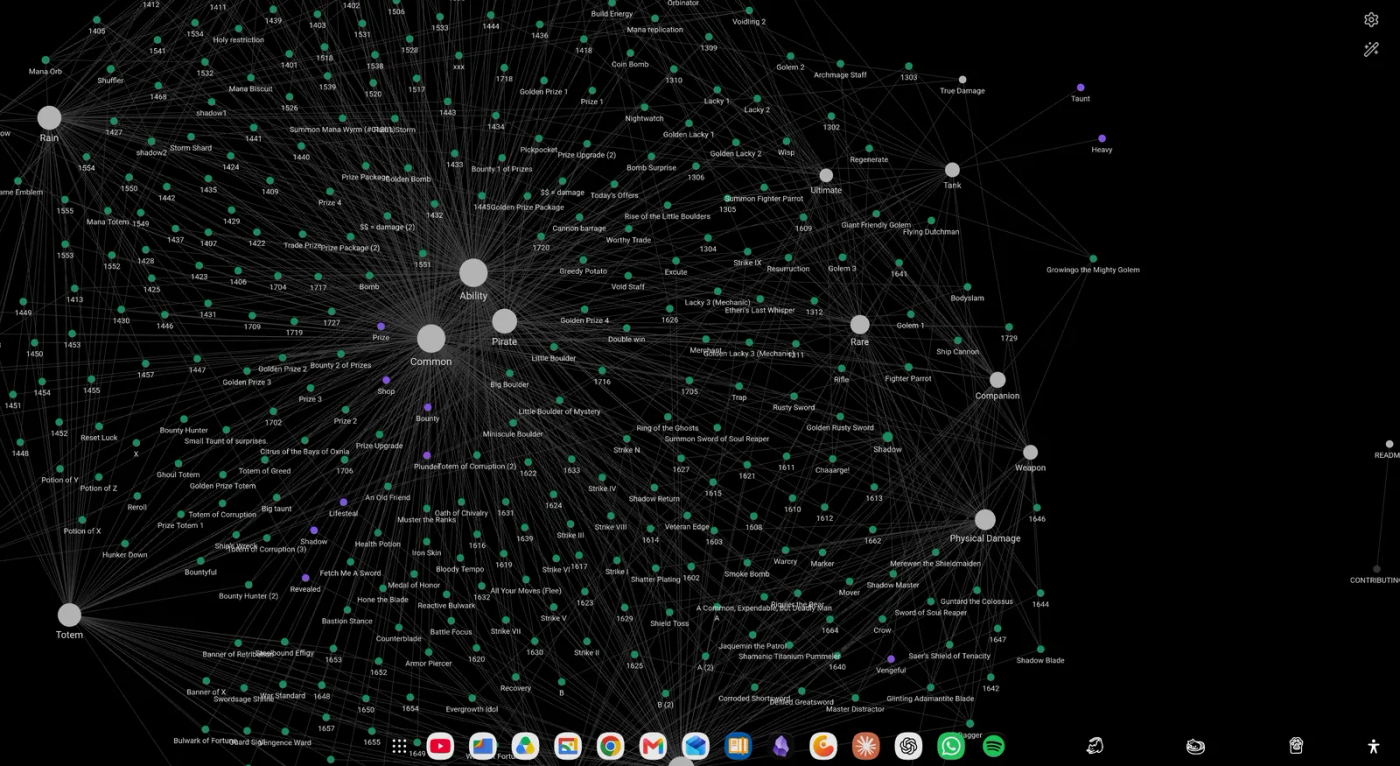This screenshot has width=1400, height=766.
Task: Click the timelapse animation wand icon
Action: [1371, 49]
